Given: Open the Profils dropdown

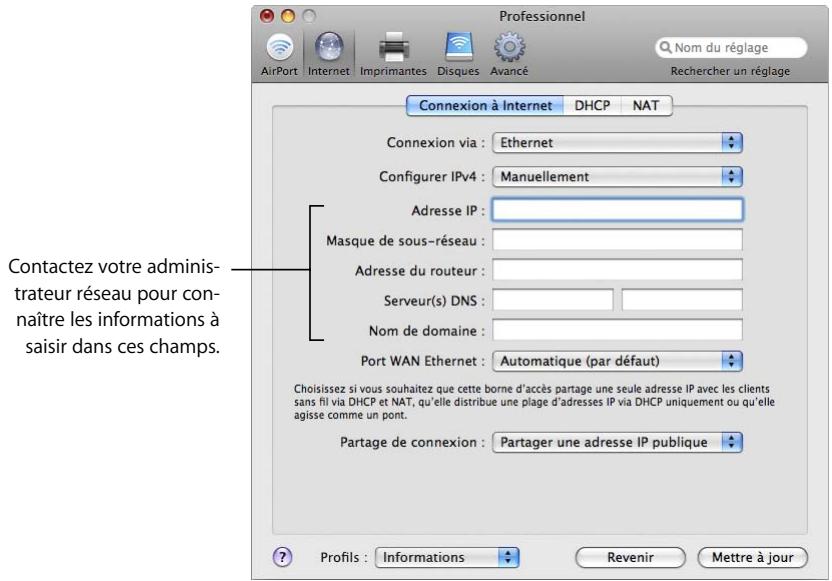Looking at the screenshot, I should point(447,557).
